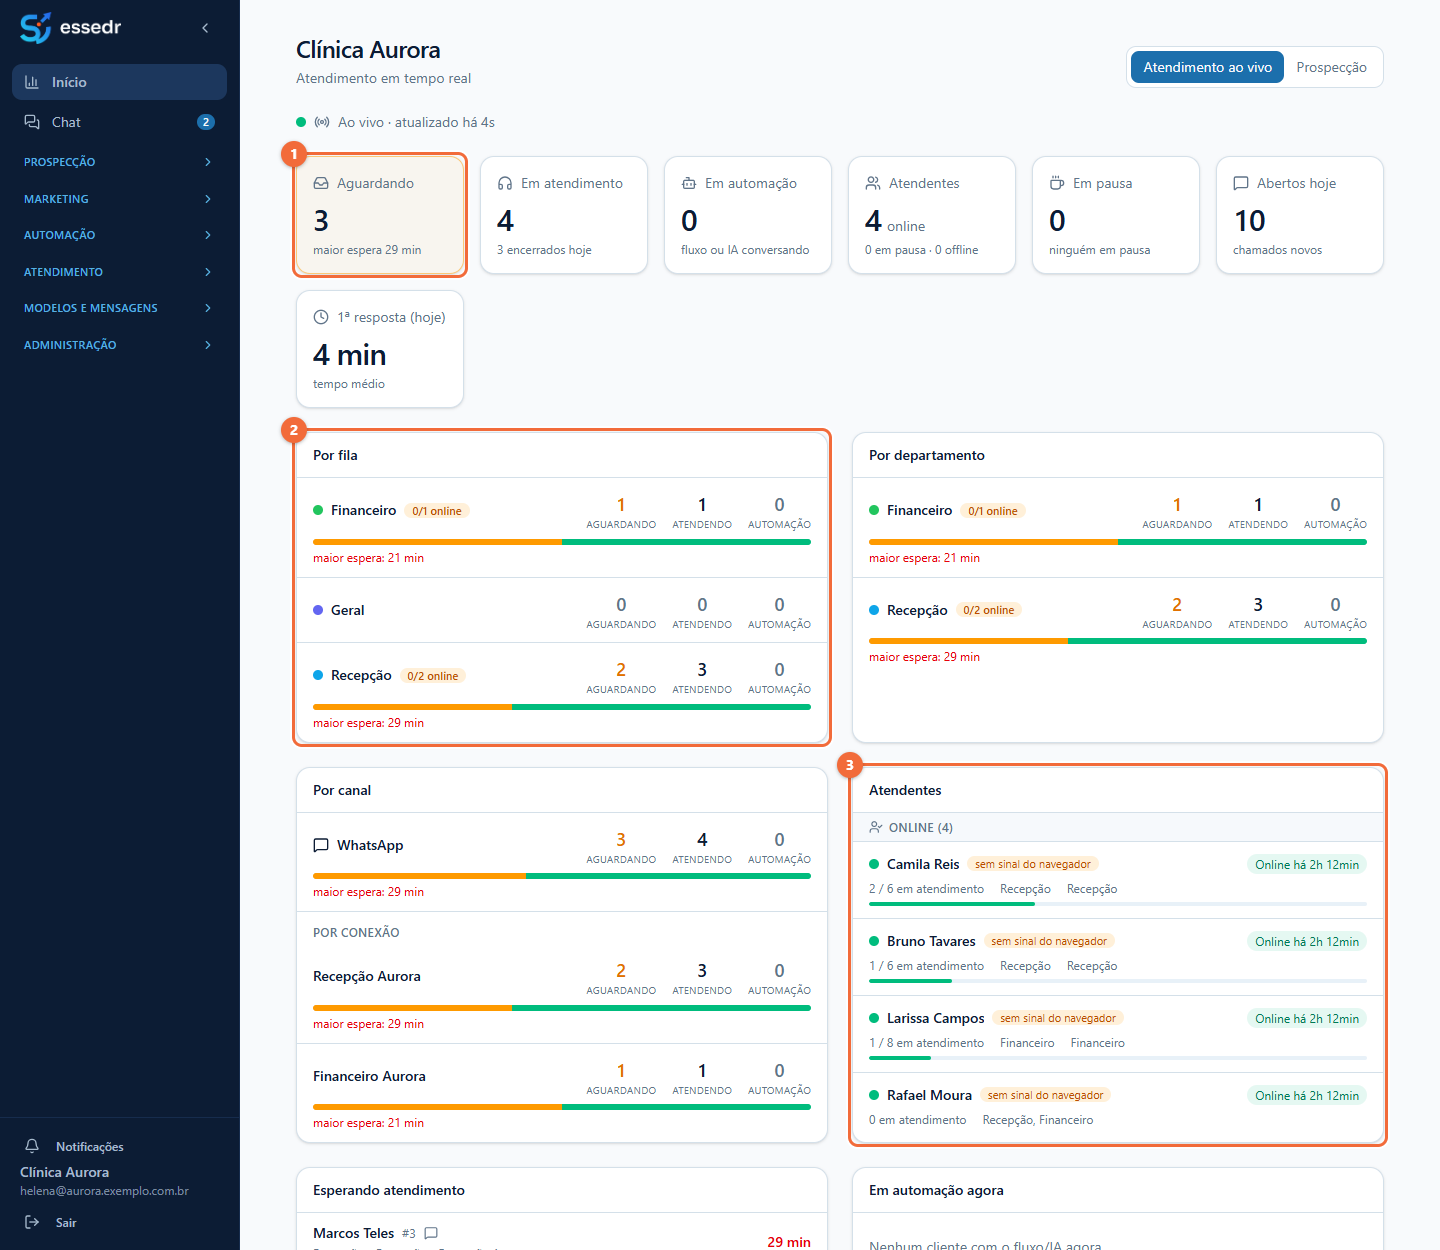Open the Chat menu item
Image resolution: width=1440 pixels, height=1250 pixels.
pyautogui.click(x=119, y=122)
